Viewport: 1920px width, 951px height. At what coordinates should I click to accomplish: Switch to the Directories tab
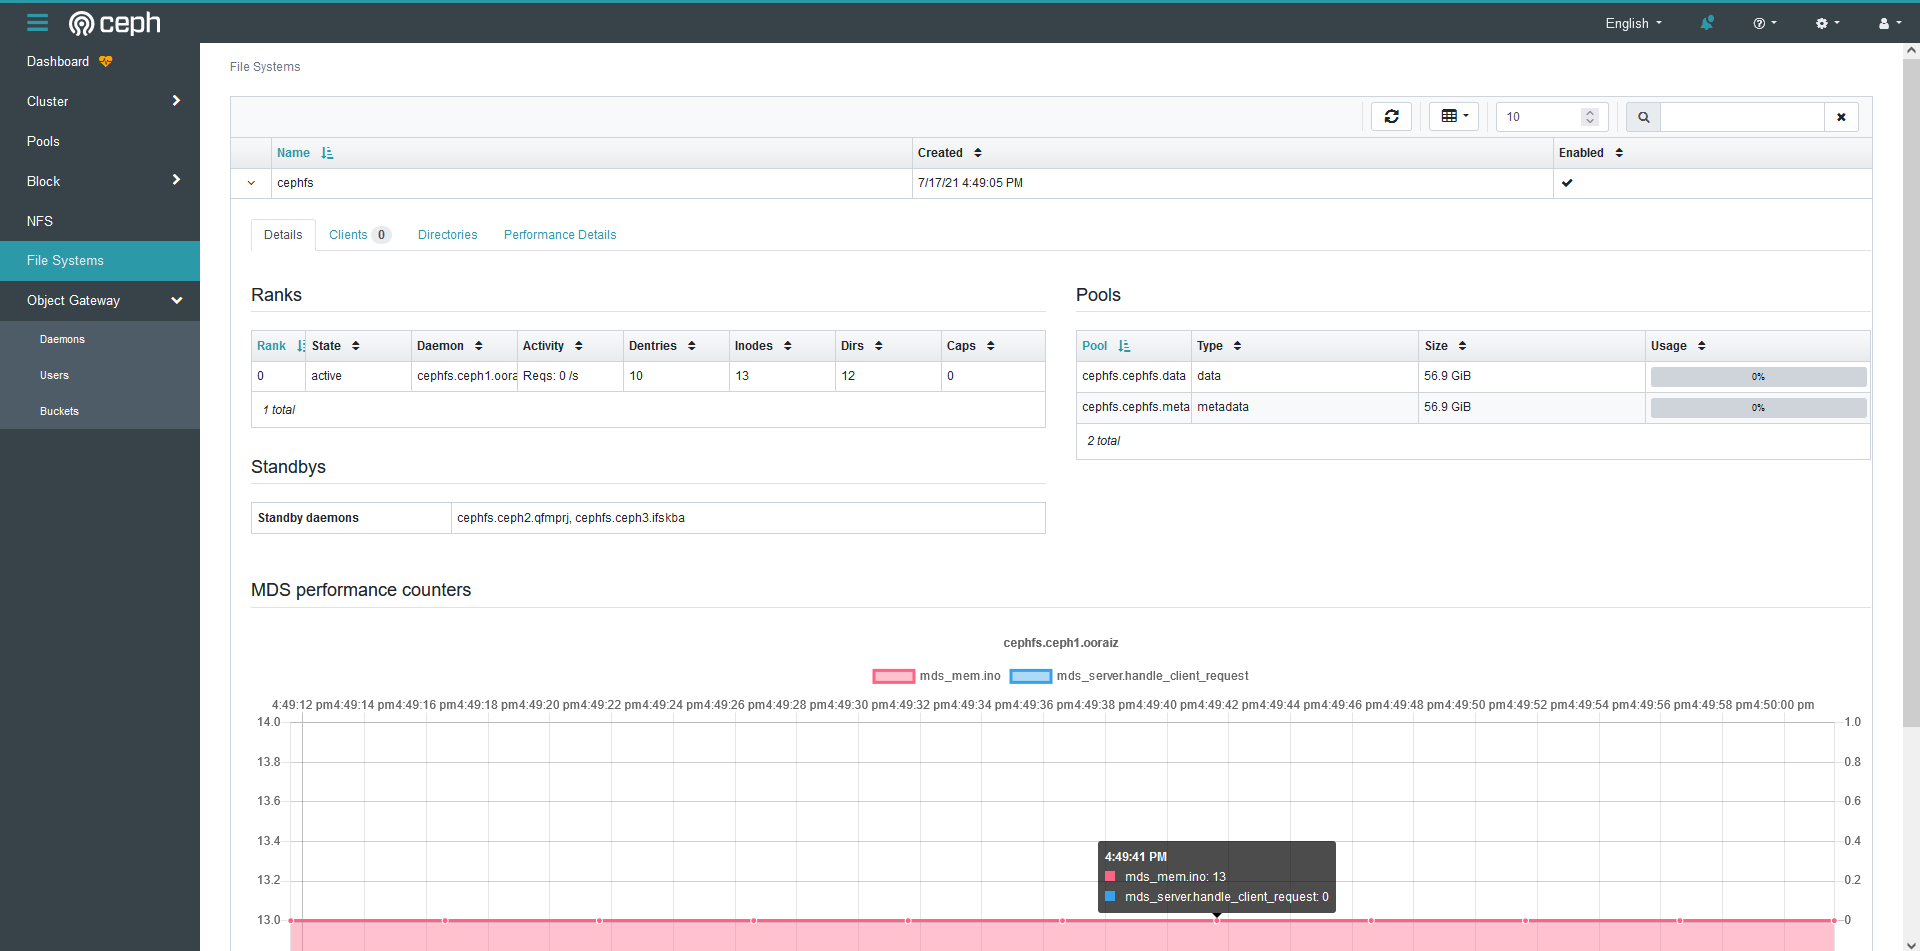tap(448, 235)
